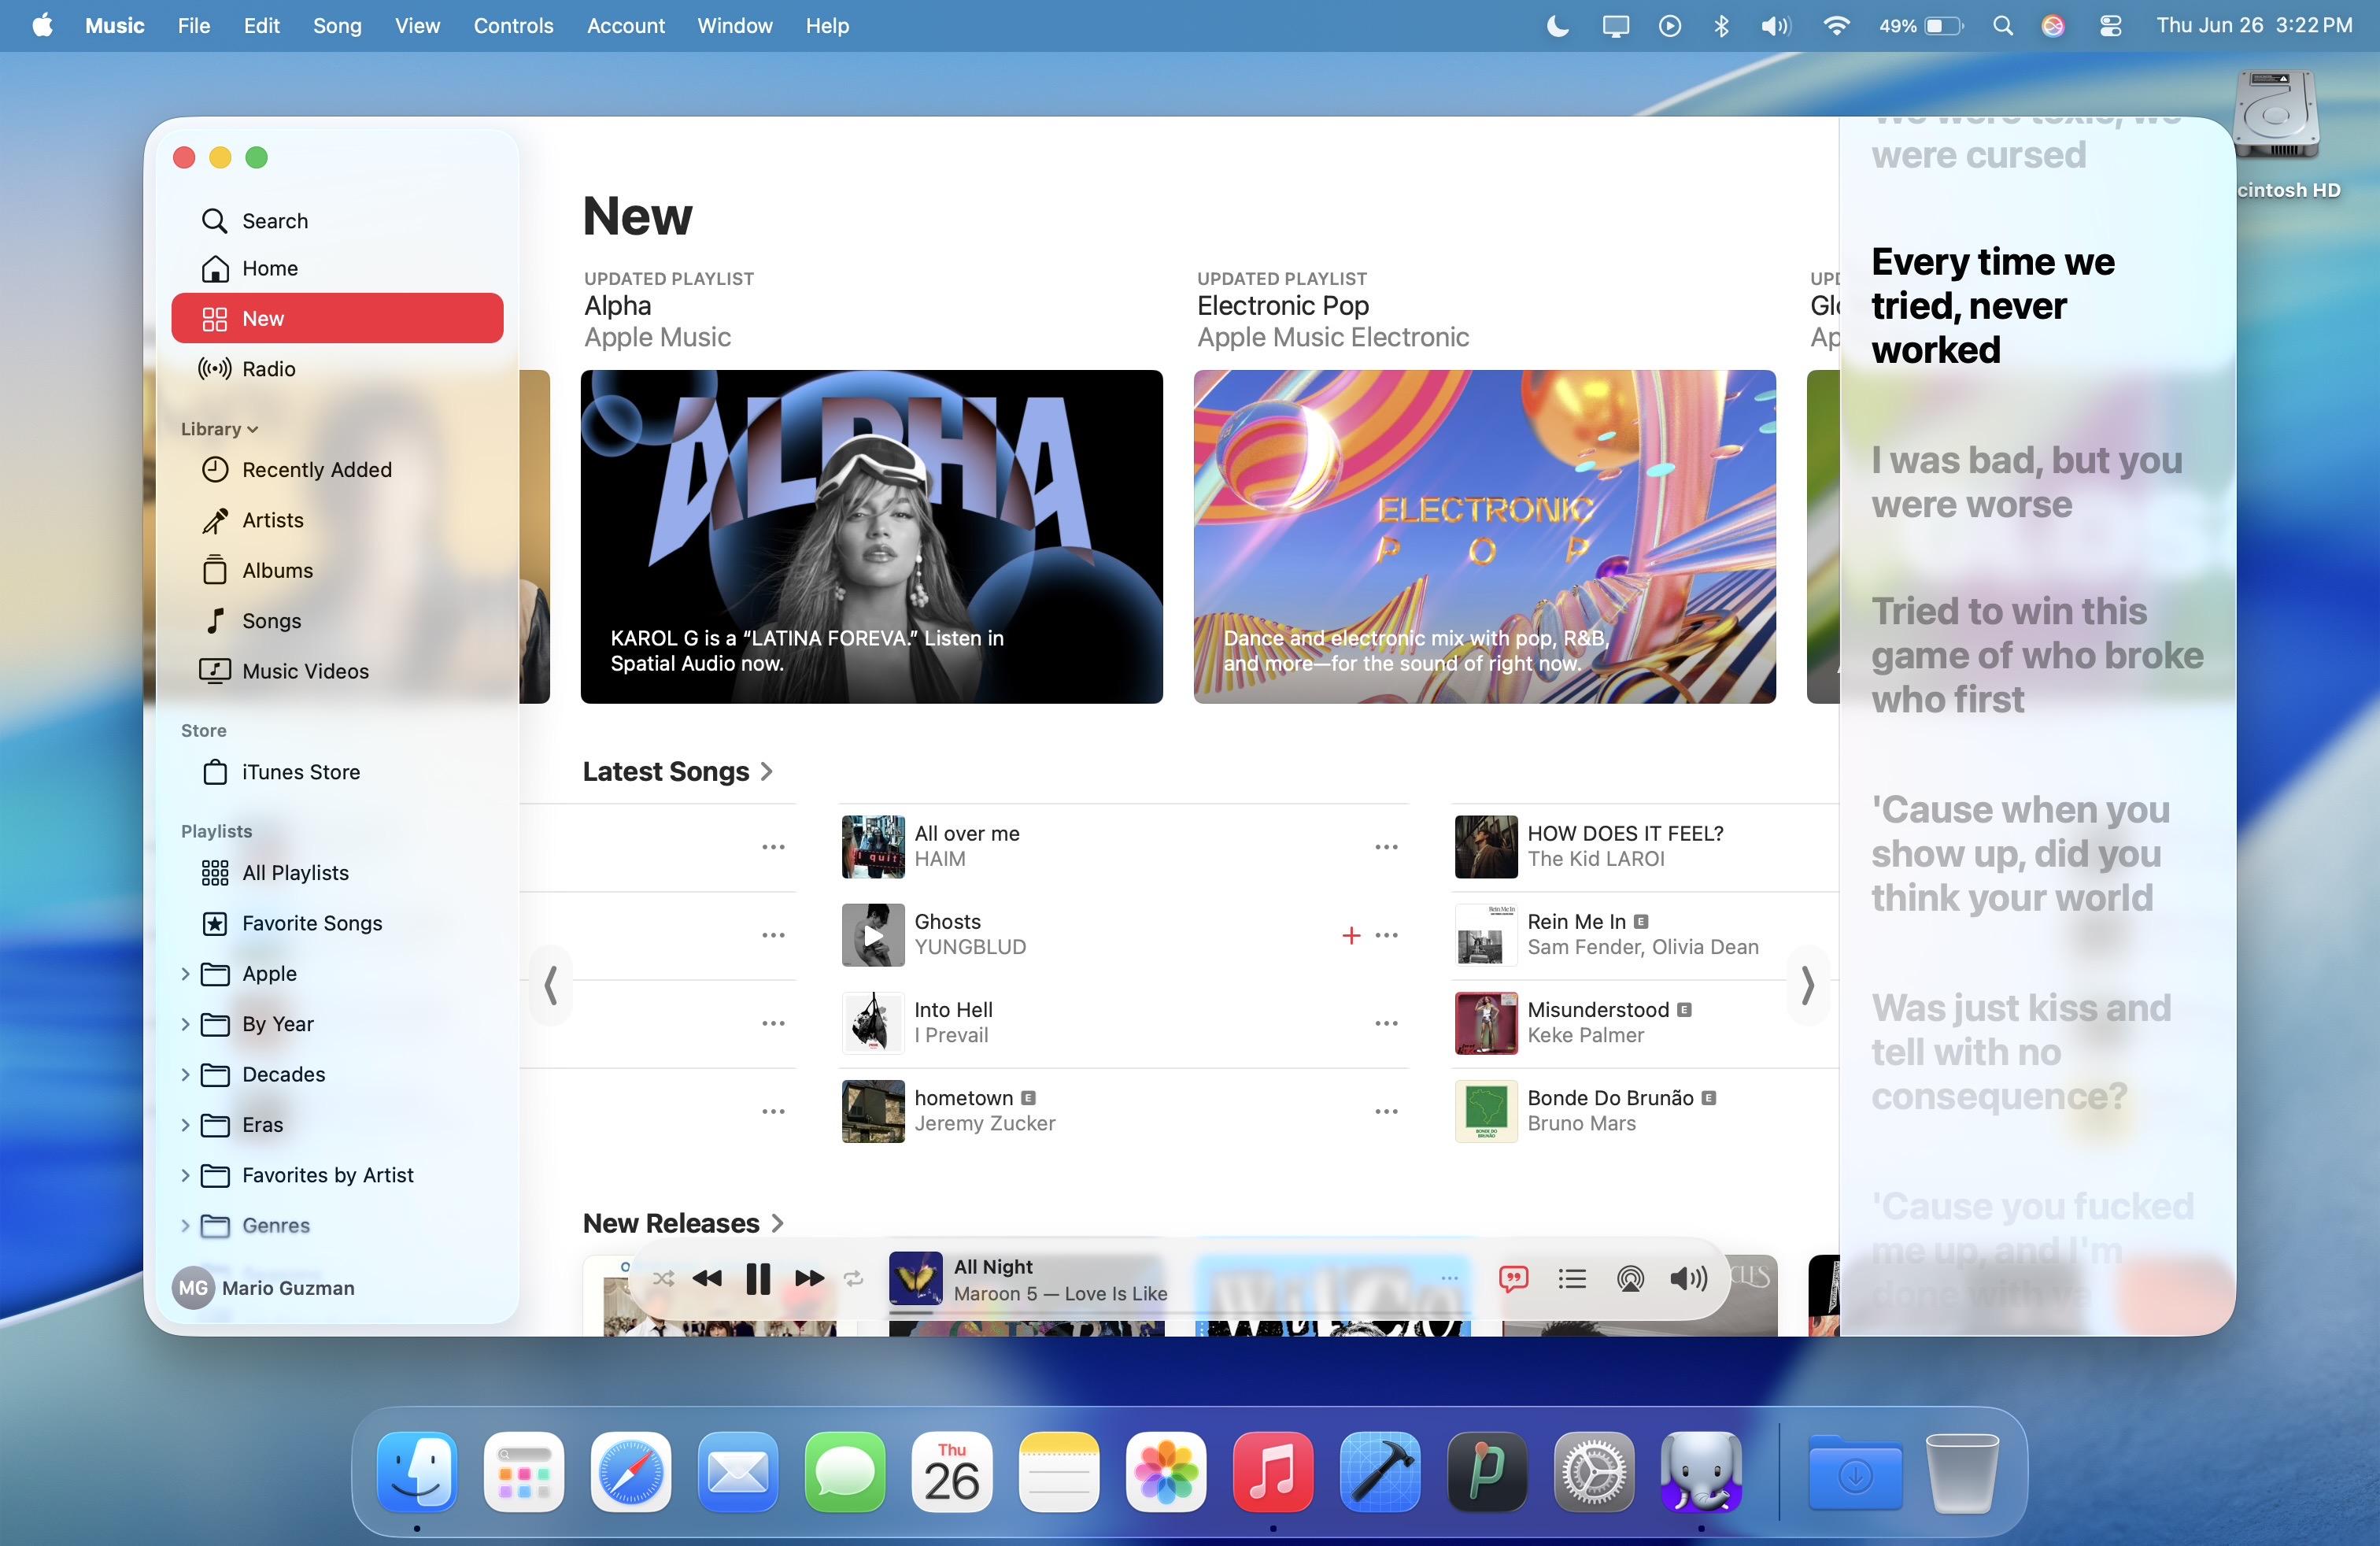Collapse the Library section header
Image resolution: width=2380 pixels, height=1546 pixels.
point(219,429)
